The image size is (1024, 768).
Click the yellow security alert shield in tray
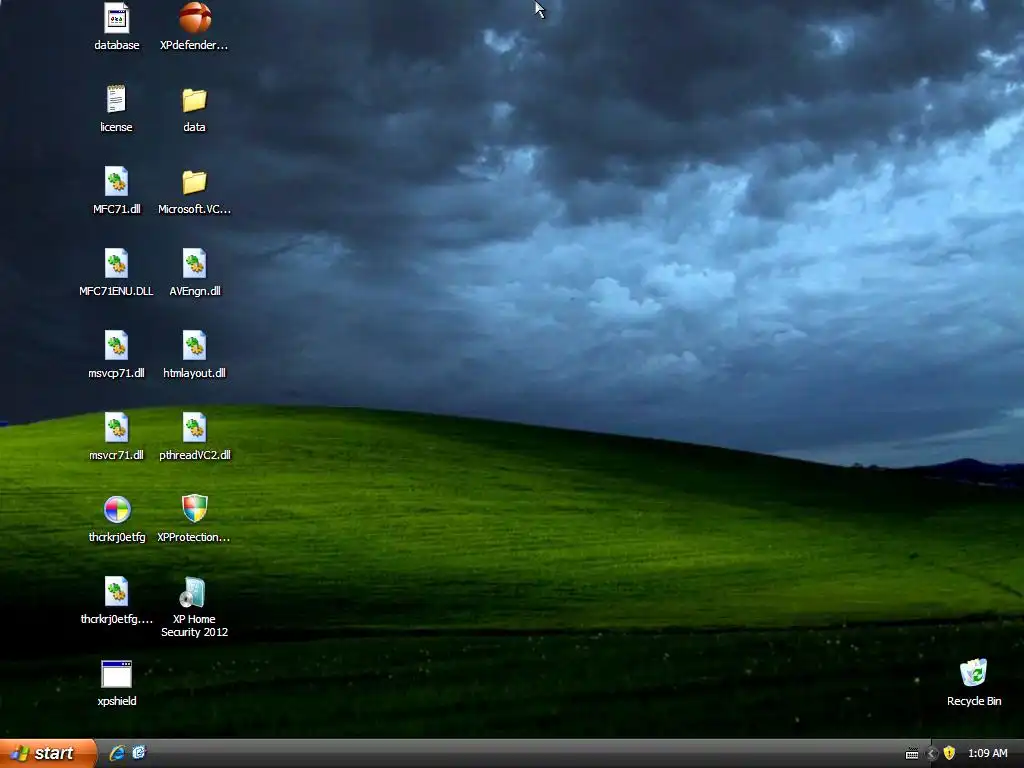(949, 753)
